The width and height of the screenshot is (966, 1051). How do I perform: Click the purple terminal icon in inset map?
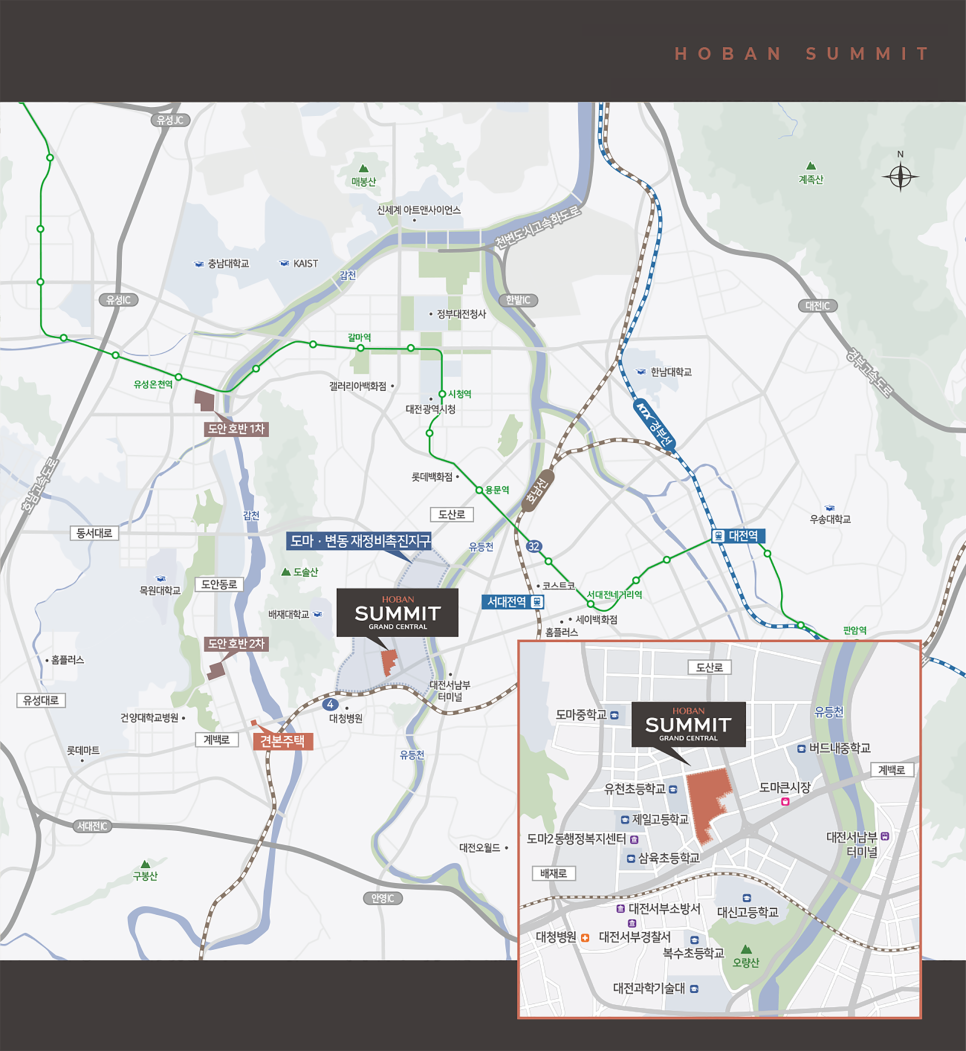click(885, 837)
